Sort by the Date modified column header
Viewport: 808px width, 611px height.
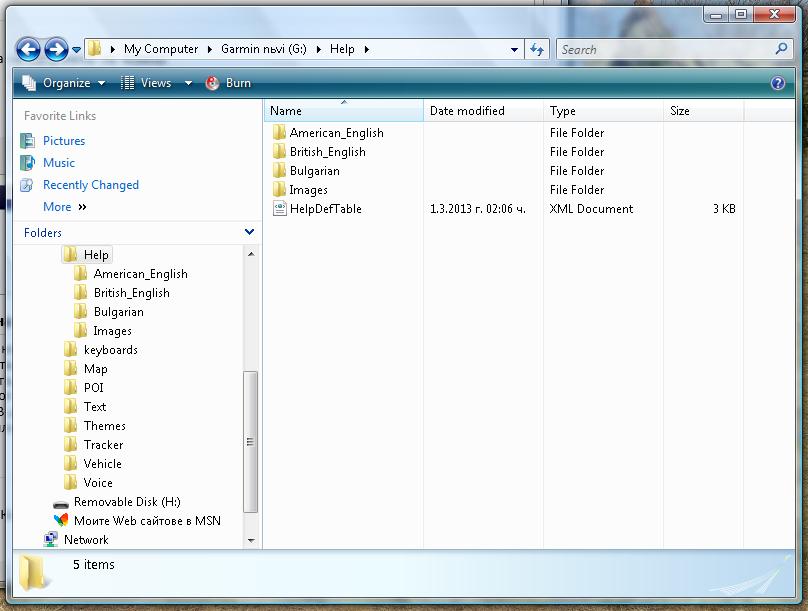pos(483,111)
